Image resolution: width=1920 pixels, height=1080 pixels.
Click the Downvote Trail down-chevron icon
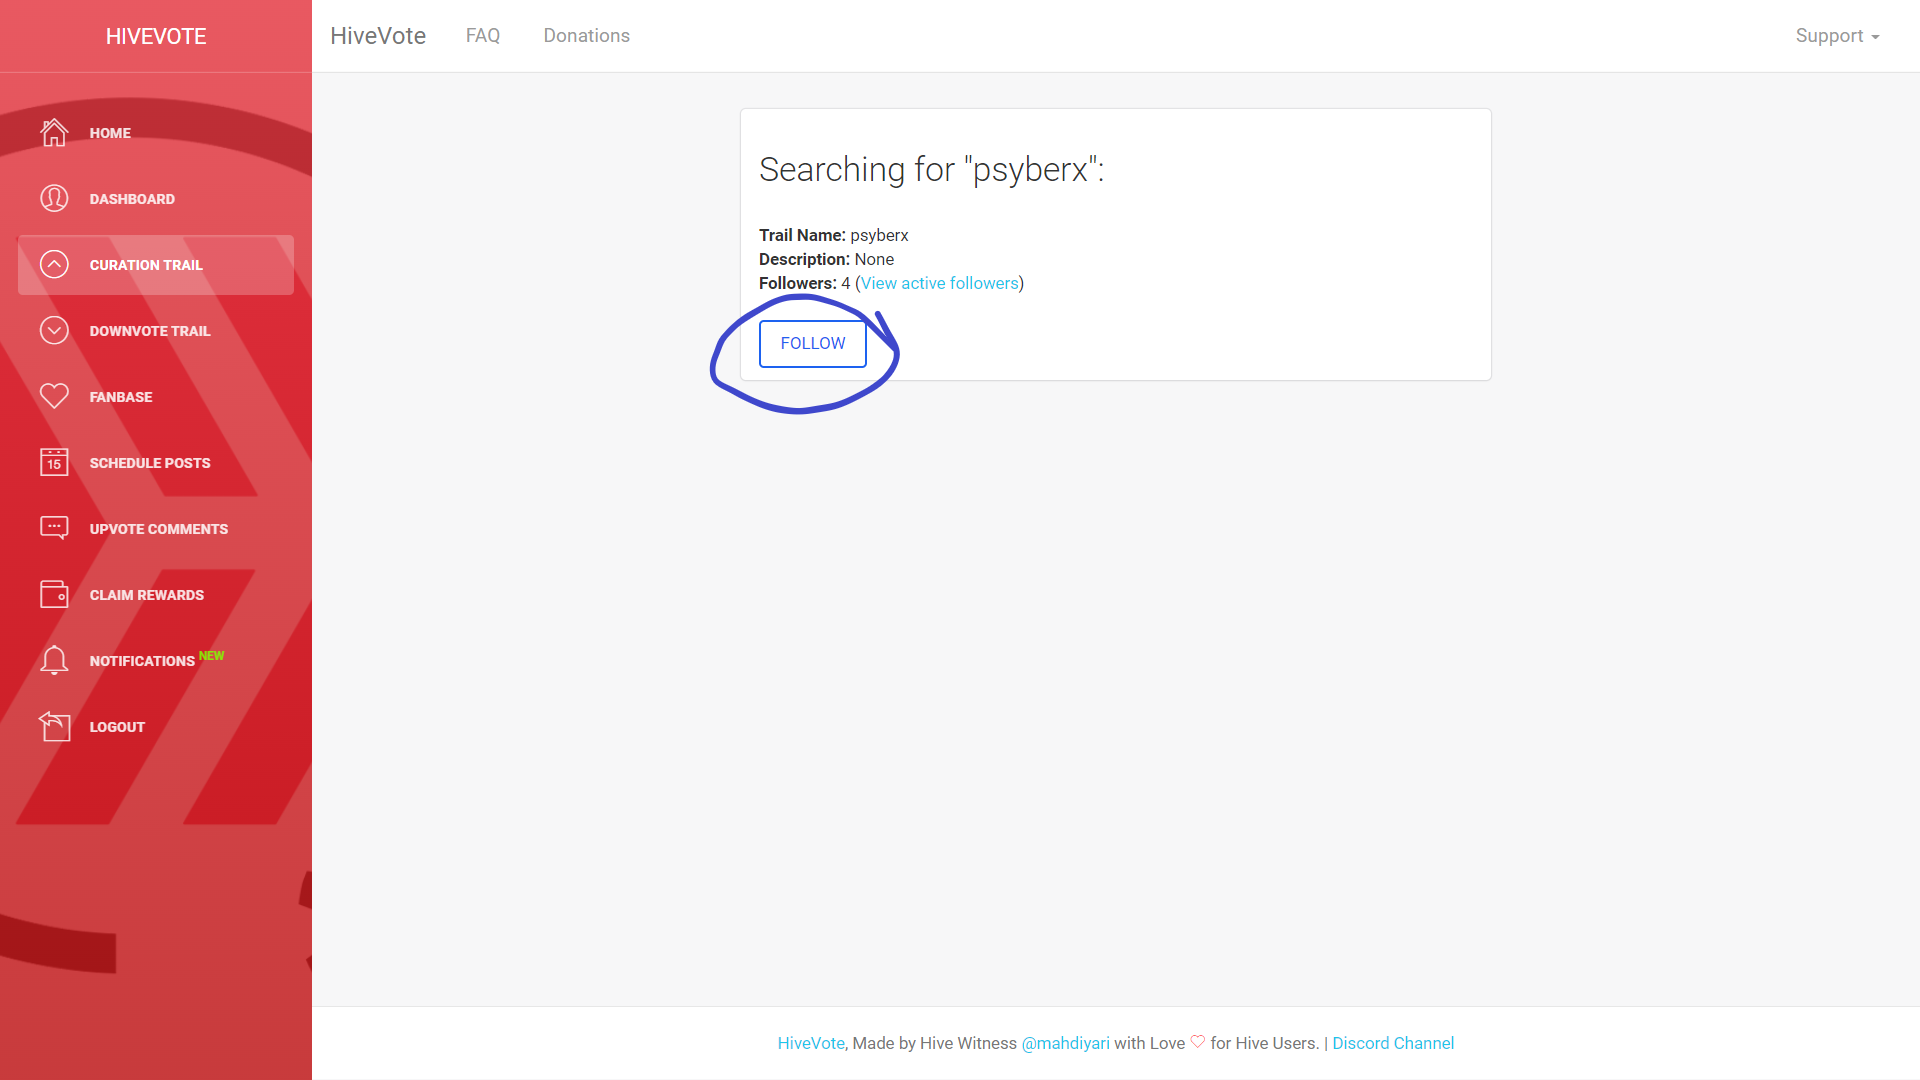click(54, 330)
